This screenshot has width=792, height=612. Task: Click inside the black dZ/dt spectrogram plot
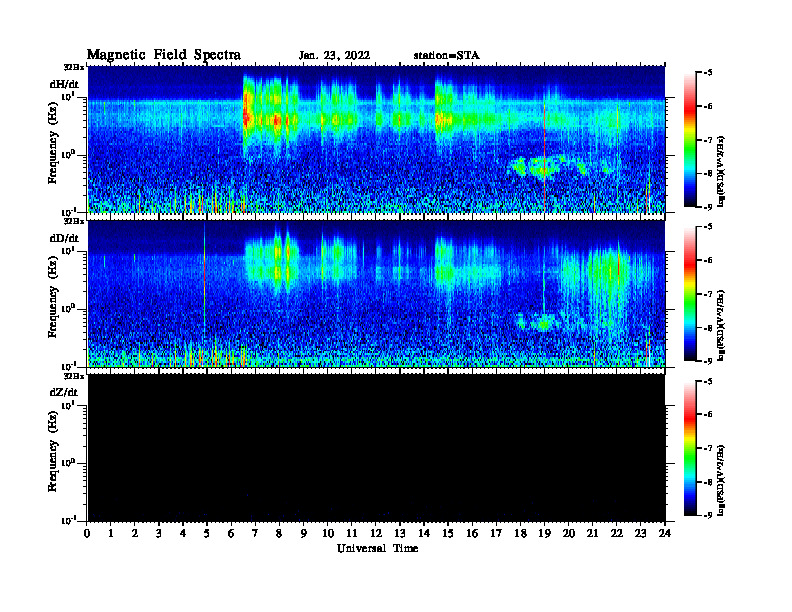click(x=376, y=448)
